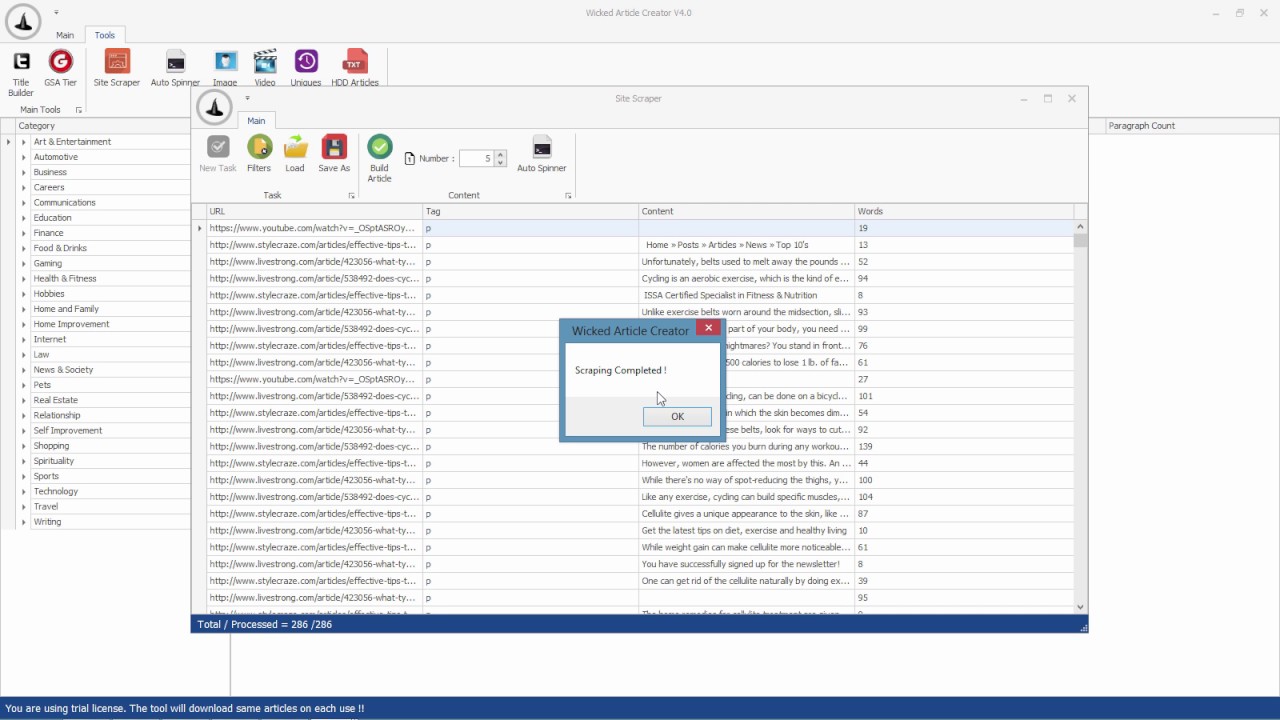Click the main application logo button
This screenshot has height=720, width=1280.
[x=23, y=22]
